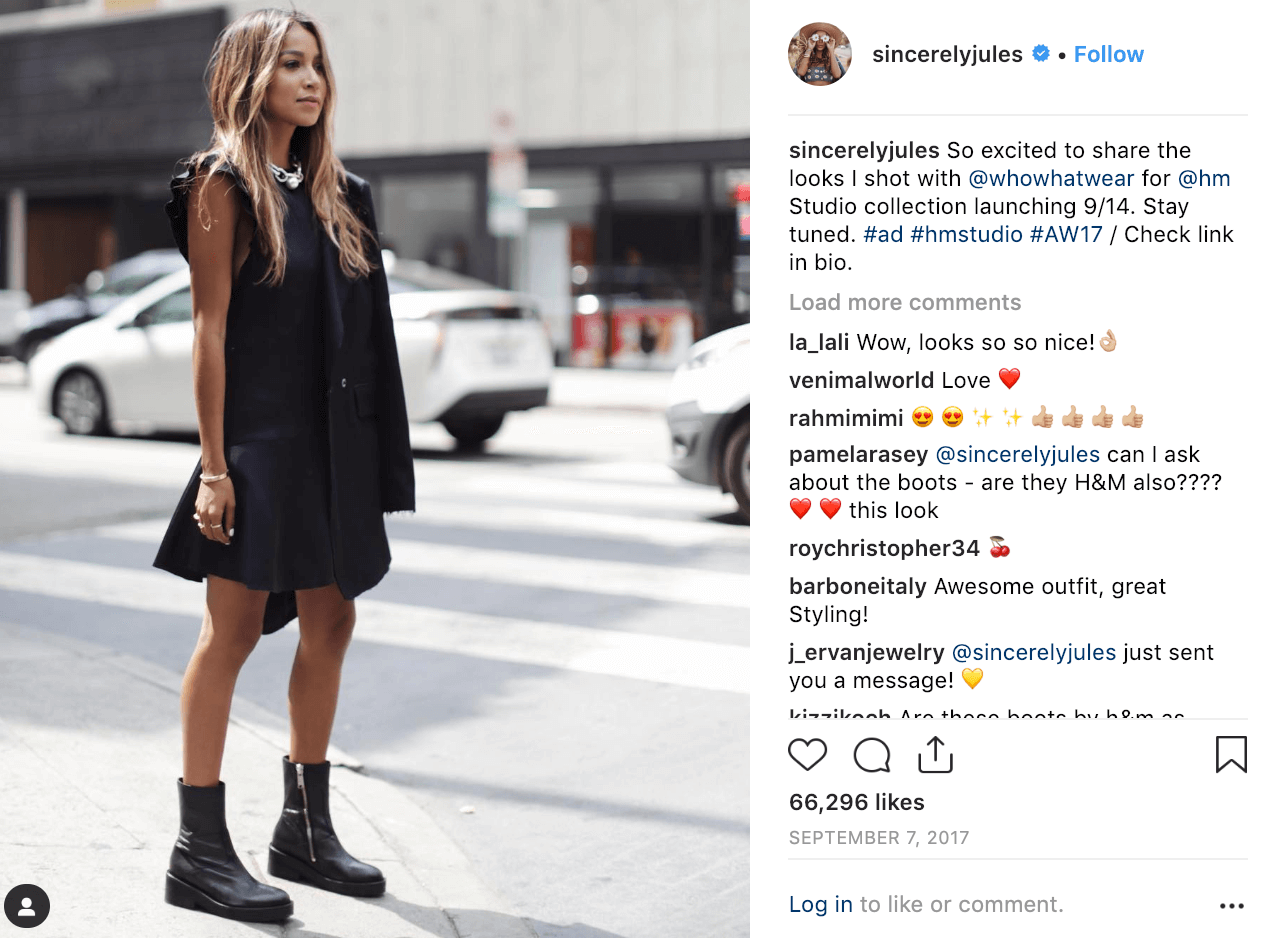
Task: Open the sincerelyjules profile picture
Action: click(x=820, y=54)
